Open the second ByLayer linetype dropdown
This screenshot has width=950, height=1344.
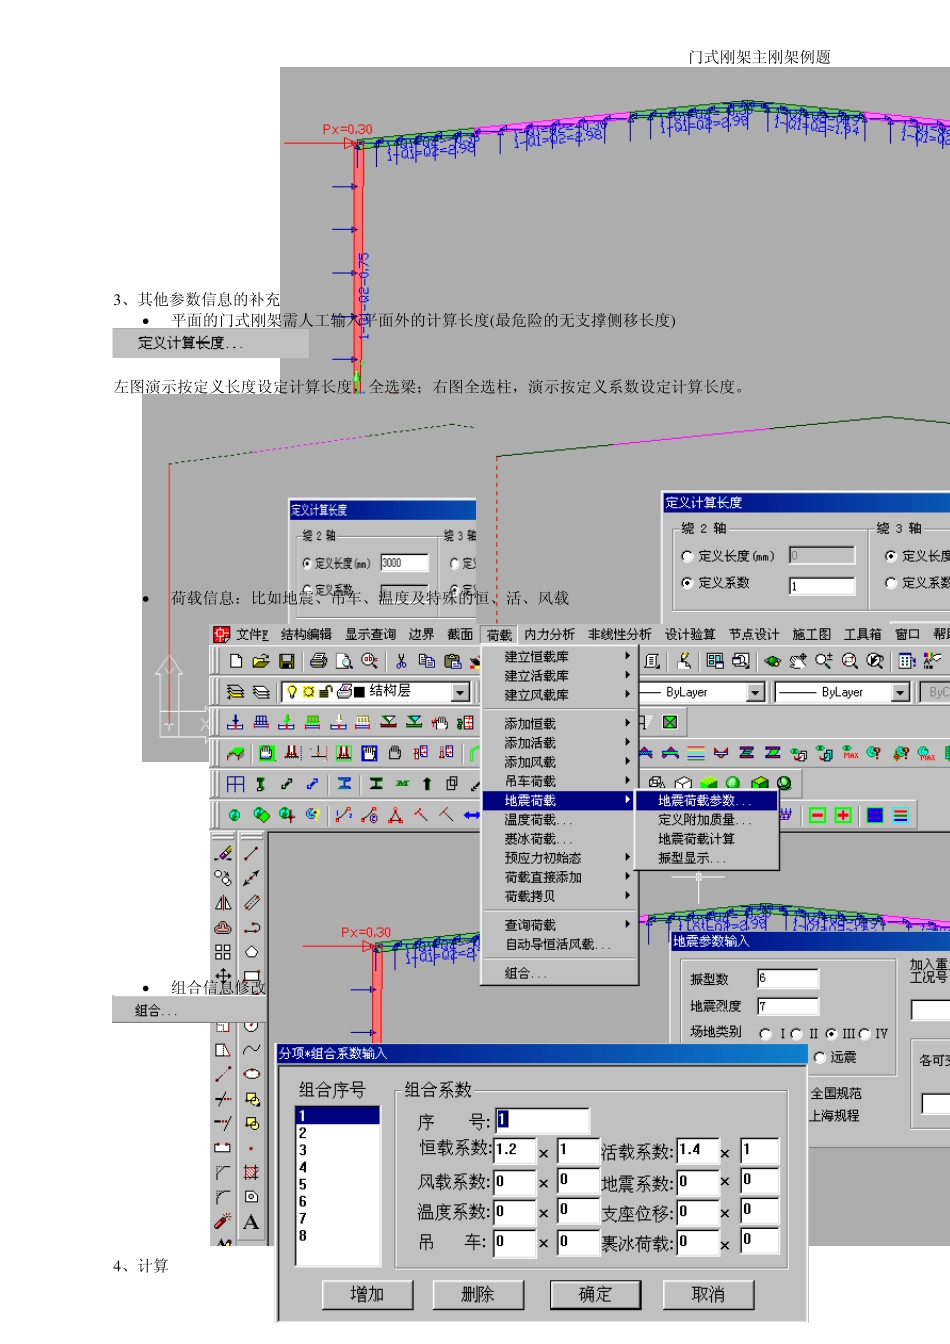(900, 692)
